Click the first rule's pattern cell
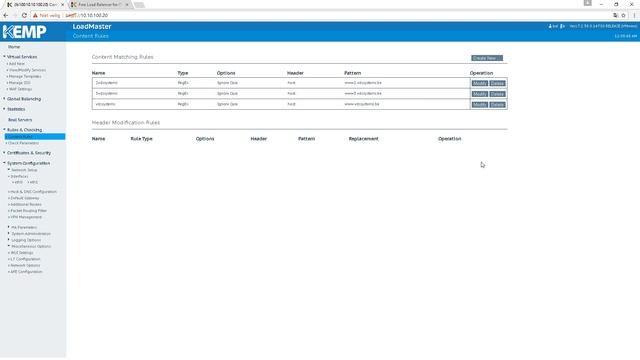 point(363,83)
